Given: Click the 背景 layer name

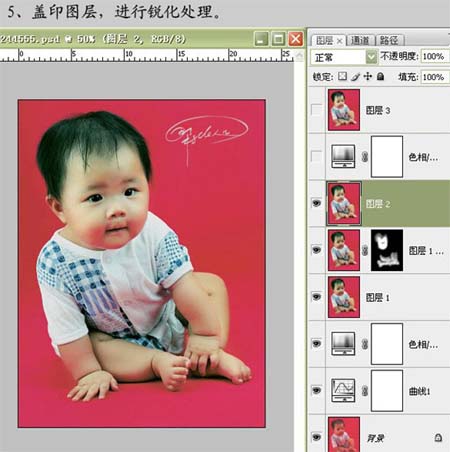Looking at the screenshot, I should click(x=376, y=438).
